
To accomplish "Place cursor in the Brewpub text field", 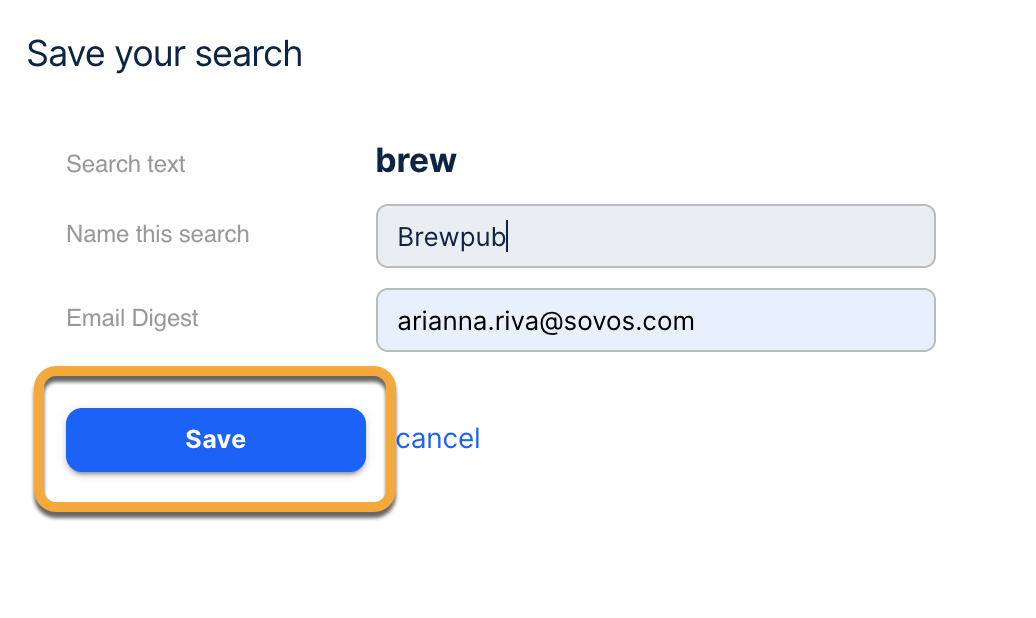I will (x=655, y=237).
